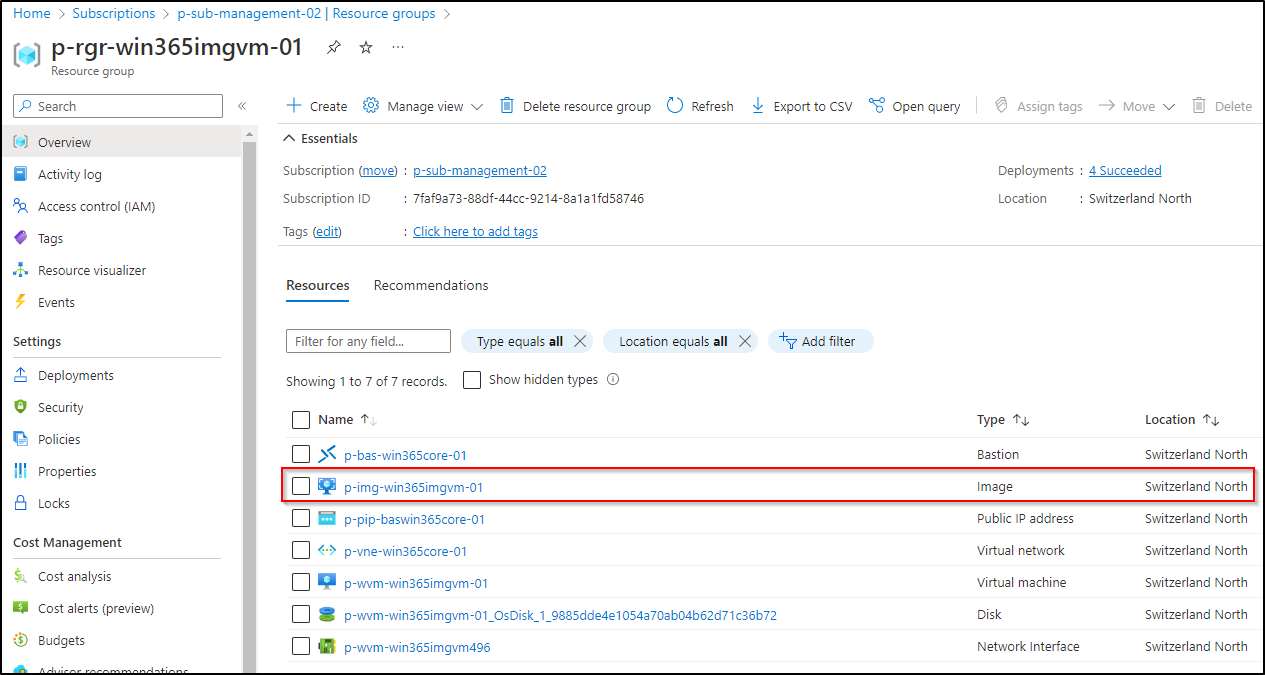1265x675 pixels.
Task: Mark resource group as favorite star
Action: (x=366, y=47)
